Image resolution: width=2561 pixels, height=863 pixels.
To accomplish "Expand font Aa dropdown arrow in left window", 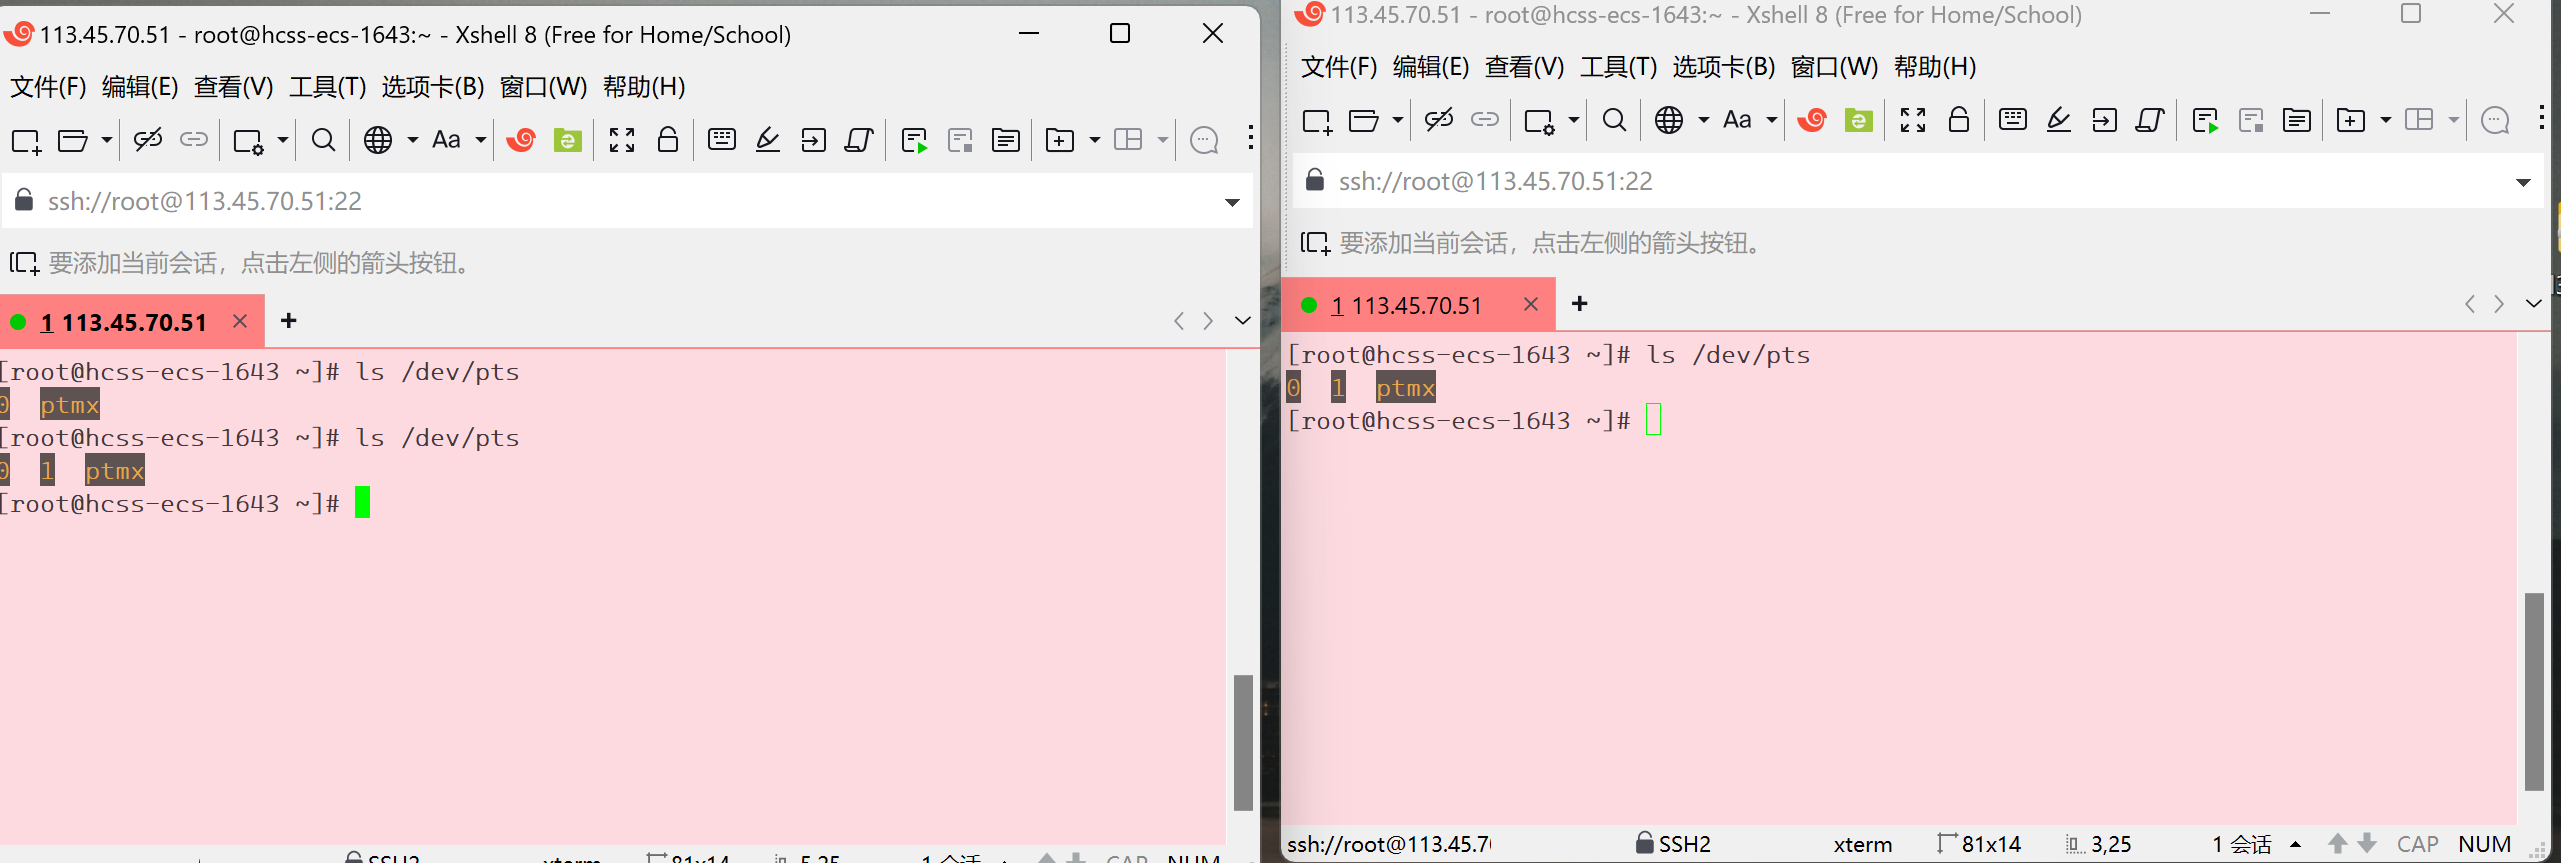I will tap(481, 140).
